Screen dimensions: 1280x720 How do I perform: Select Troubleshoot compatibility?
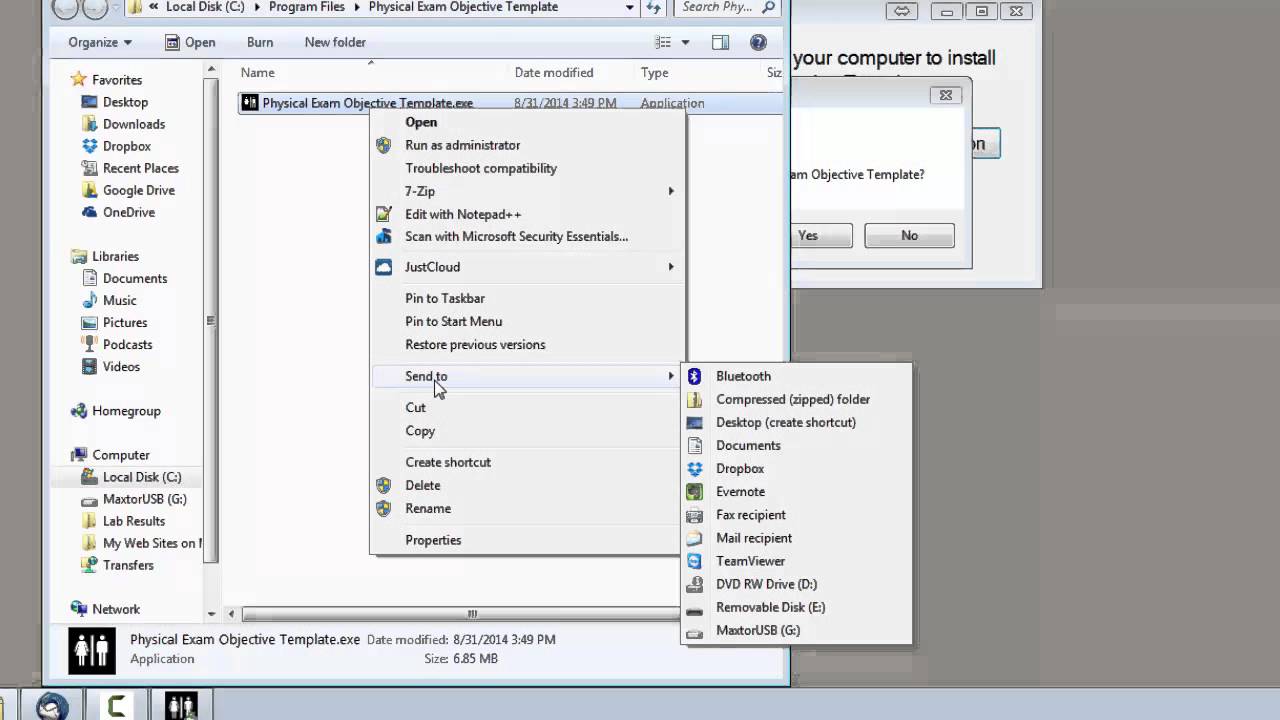tap(481, 168)
